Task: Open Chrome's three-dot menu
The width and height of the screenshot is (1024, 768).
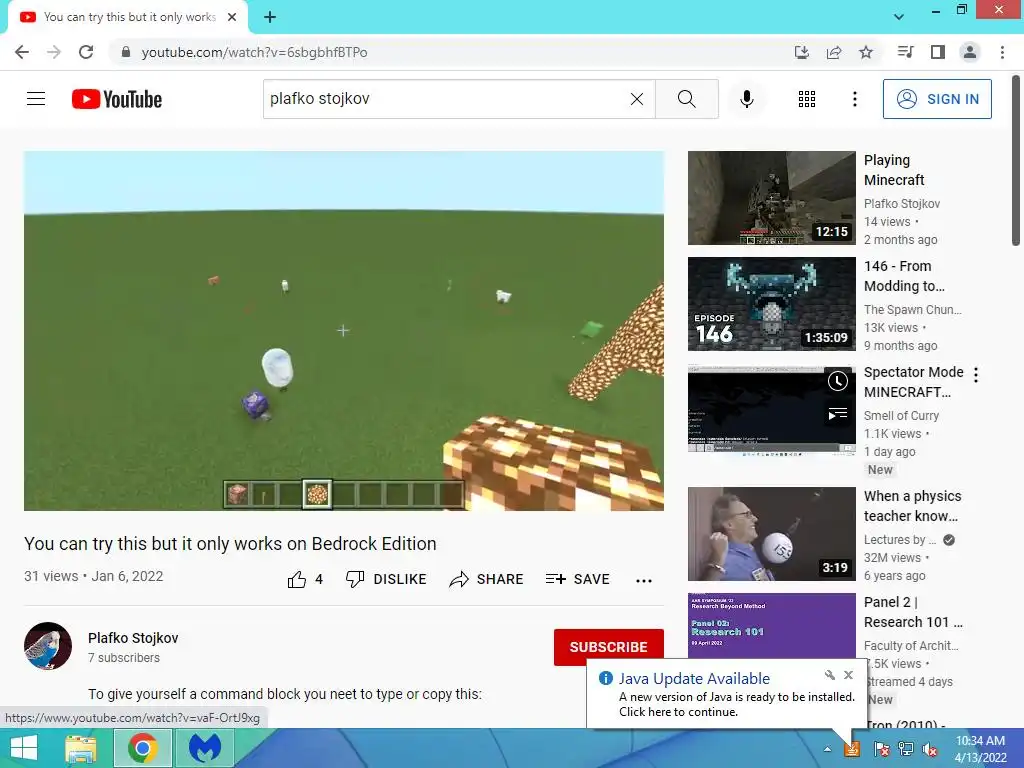Action: (x=1002, y=52)
